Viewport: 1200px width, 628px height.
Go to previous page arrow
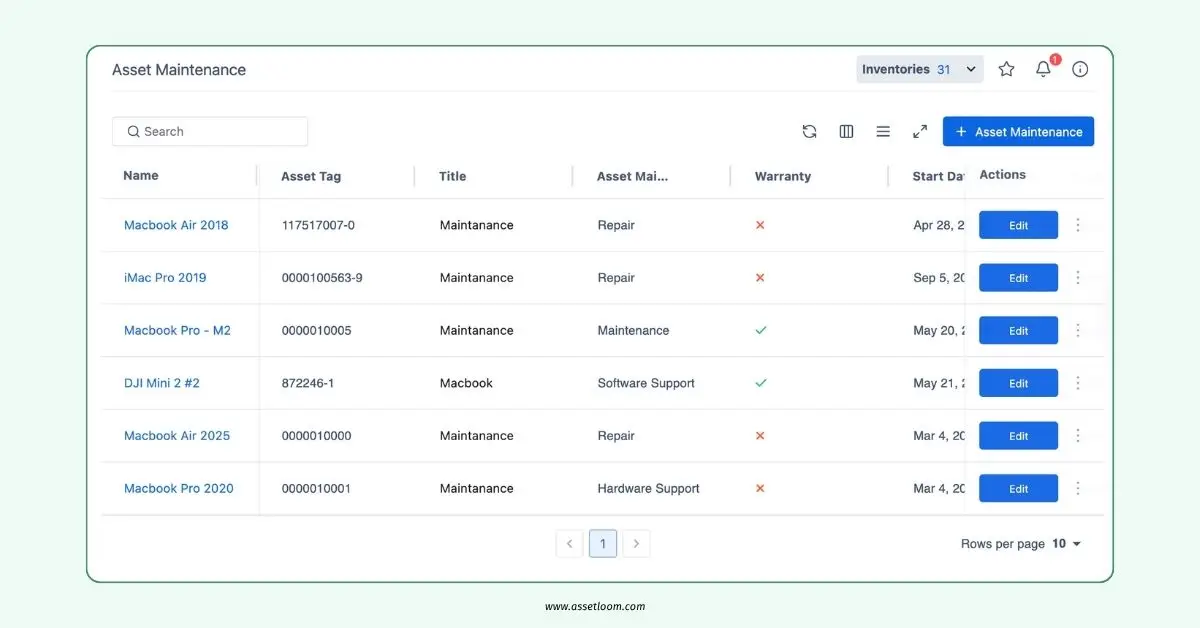point(569,543)
